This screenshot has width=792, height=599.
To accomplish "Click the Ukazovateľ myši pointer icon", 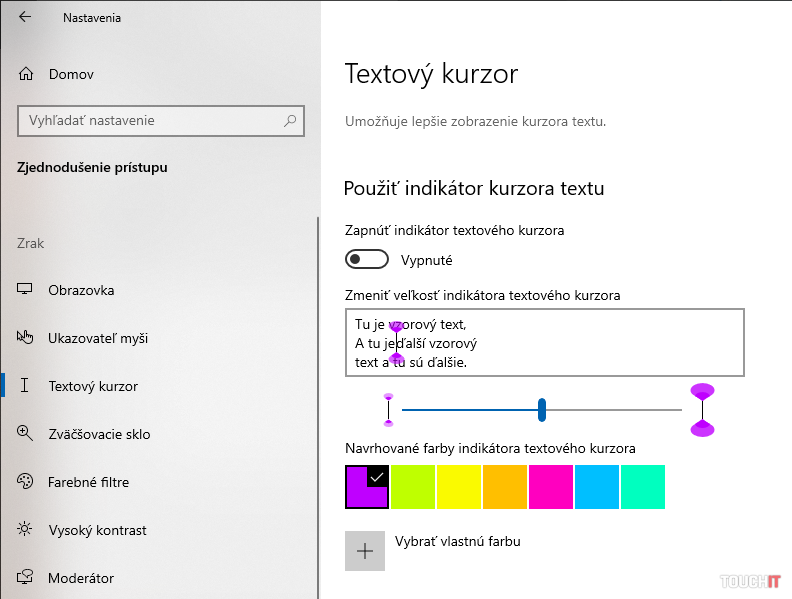I will coord(26,338).
